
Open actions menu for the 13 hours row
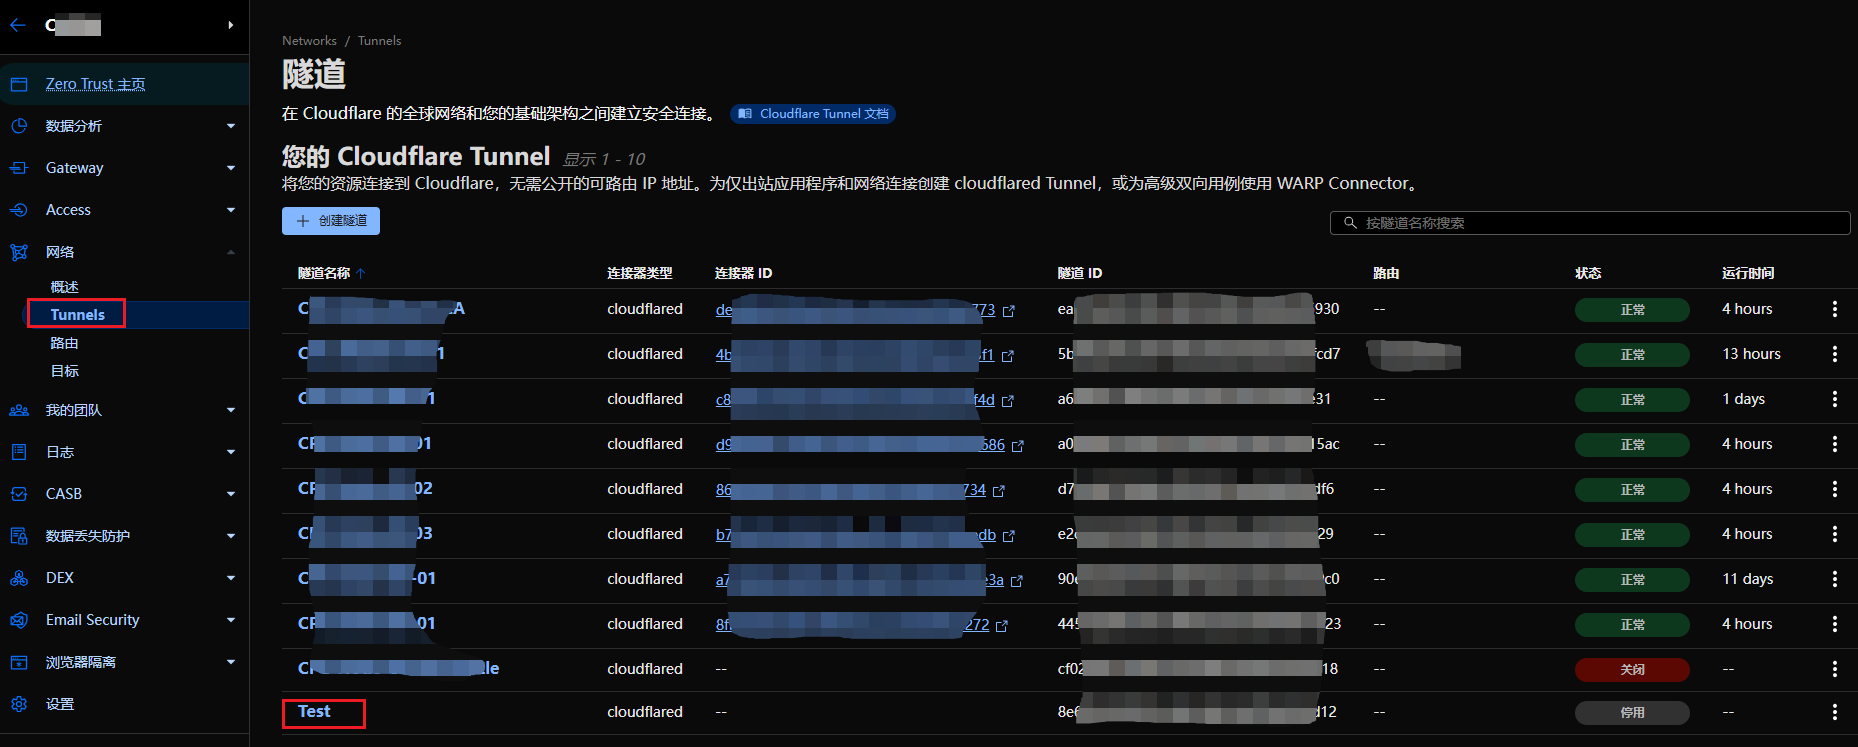point(1834,354)
